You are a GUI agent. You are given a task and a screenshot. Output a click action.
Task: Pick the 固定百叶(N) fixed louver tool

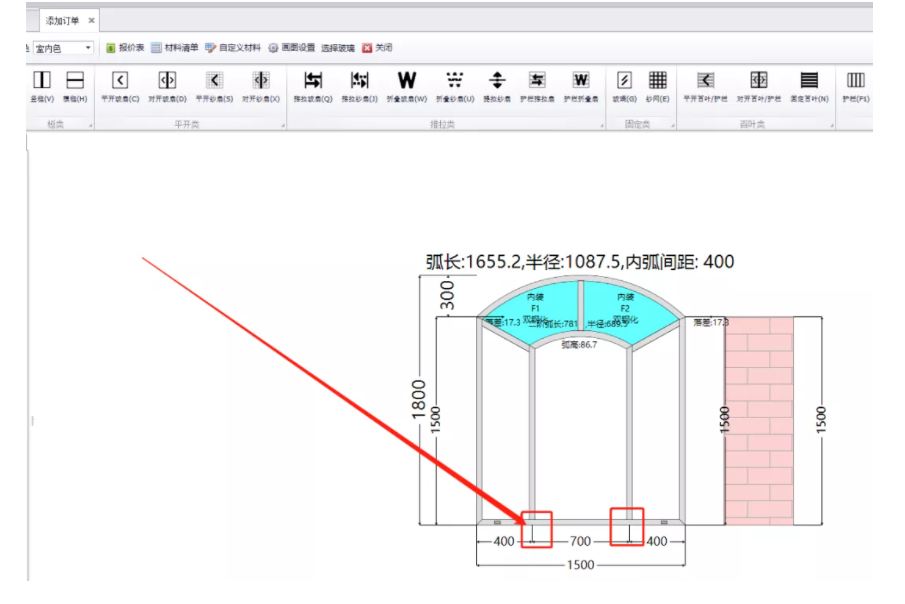(x=809, y=85)
